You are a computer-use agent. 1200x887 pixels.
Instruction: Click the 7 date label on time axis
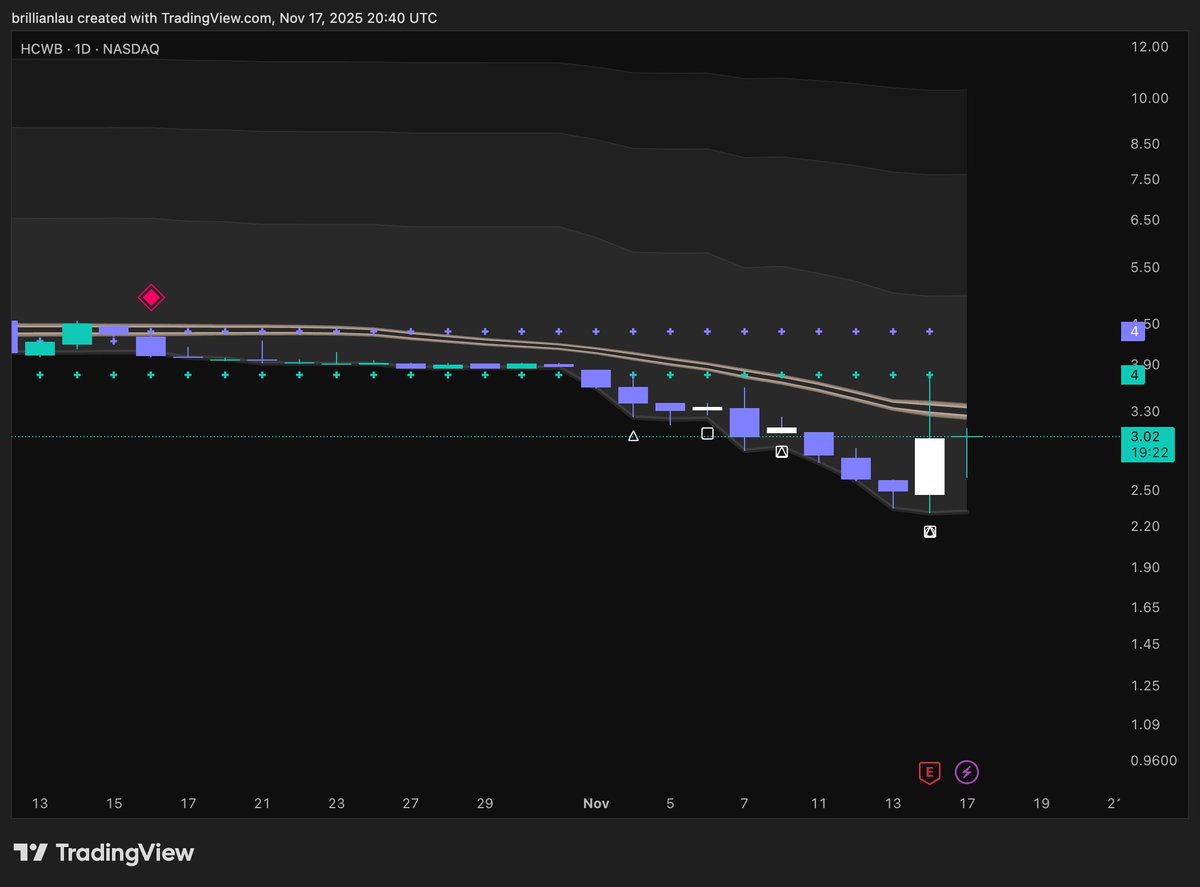(x=744, y=803)
